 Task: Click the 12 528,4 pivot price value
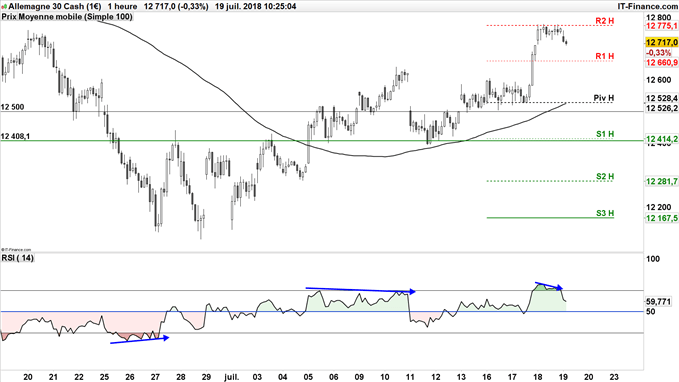(662, 98)
